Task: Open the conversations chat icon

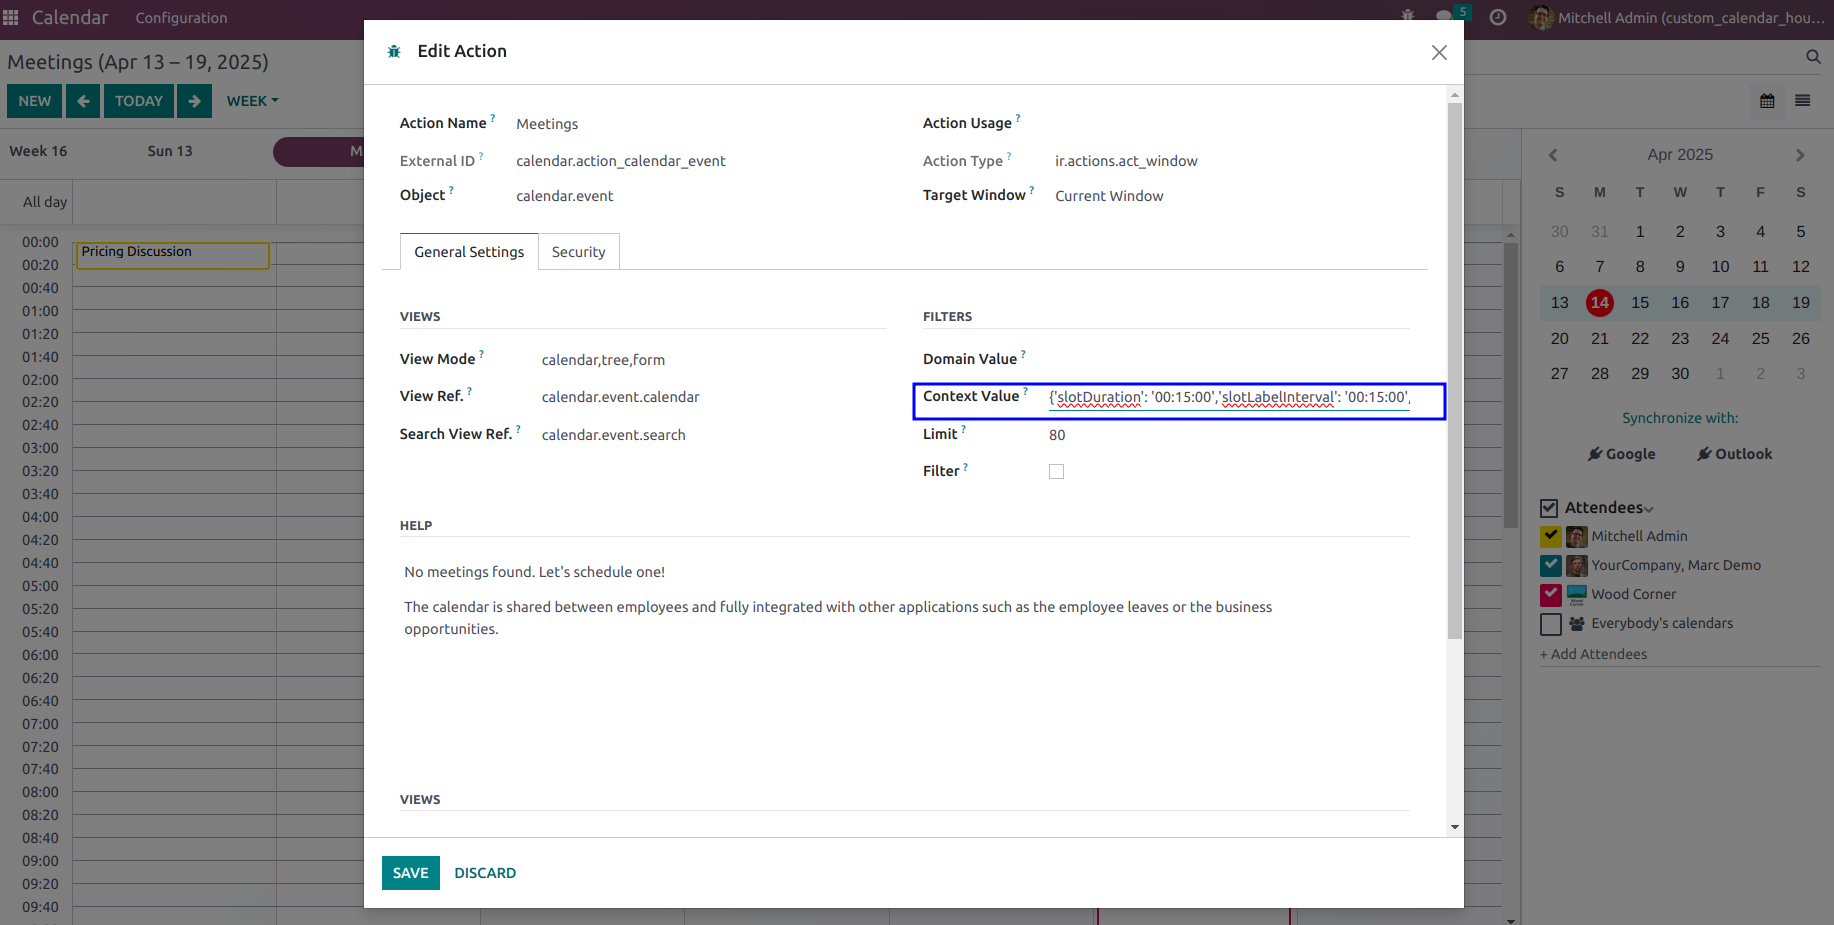Action: pos(1443,17)
